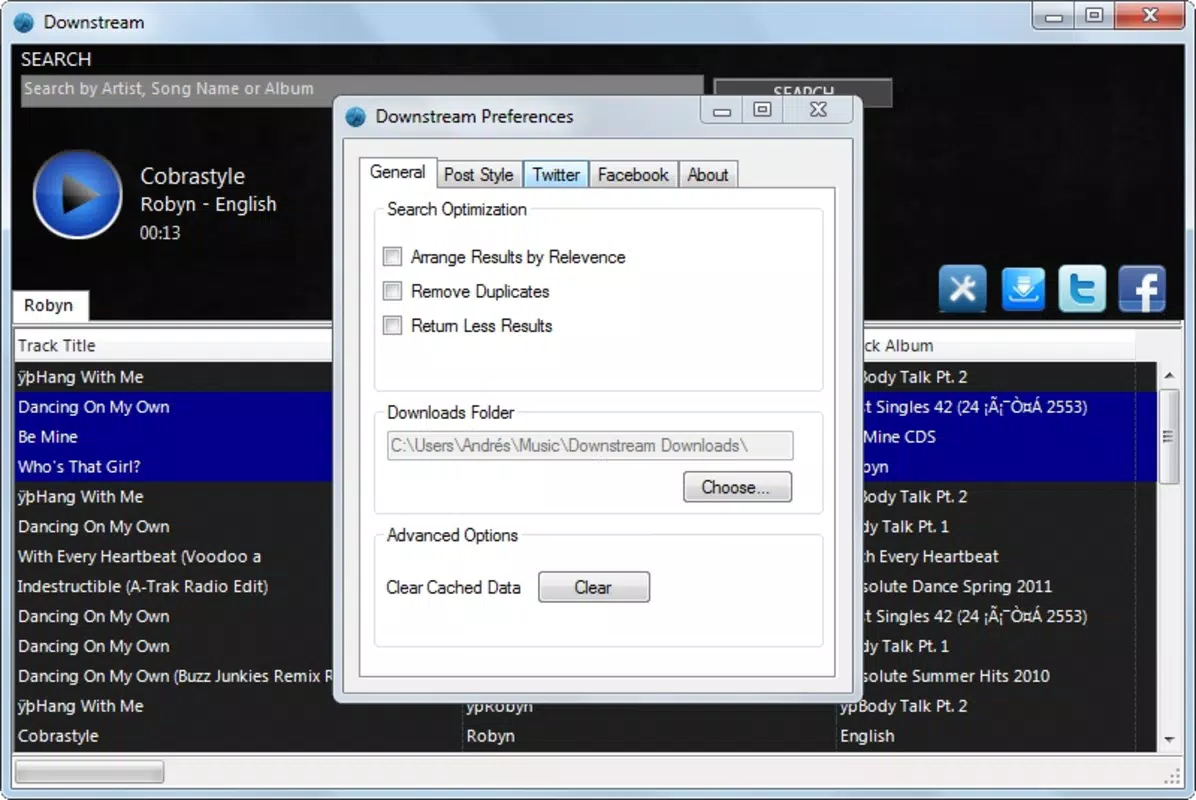The width and height of the screenshot is (1196, 800).
Task: Click the 00:13 playback time
Action: (160, 233)
